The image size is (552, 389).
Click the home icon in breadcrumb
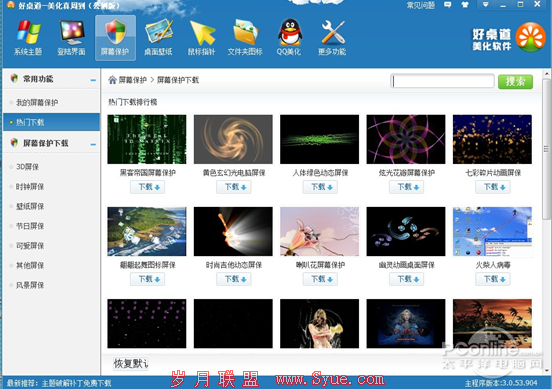[x=112, y=80]
